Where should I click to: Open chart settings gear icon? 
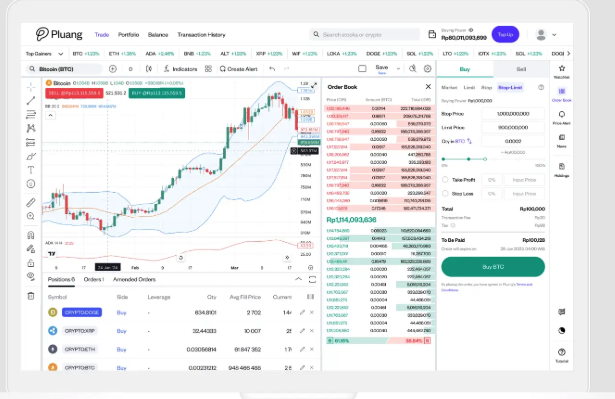428,69
